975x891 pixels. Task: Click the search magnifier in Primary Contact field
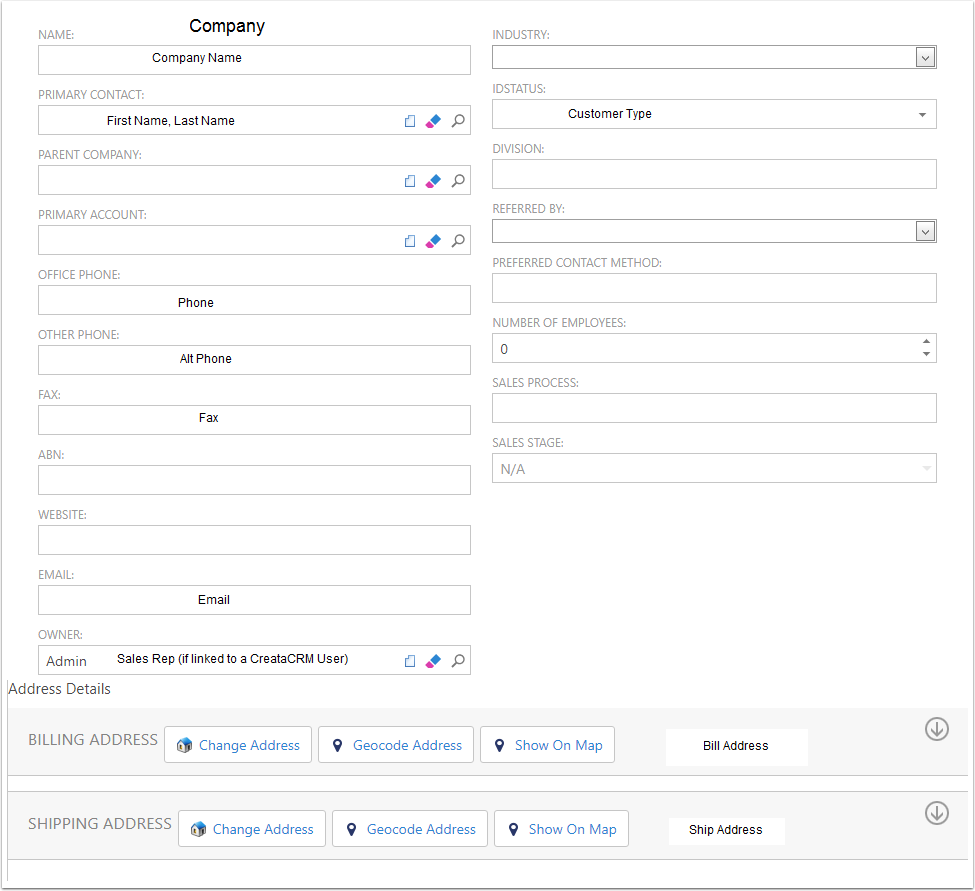pyautogui.click(x=458, y=121)
